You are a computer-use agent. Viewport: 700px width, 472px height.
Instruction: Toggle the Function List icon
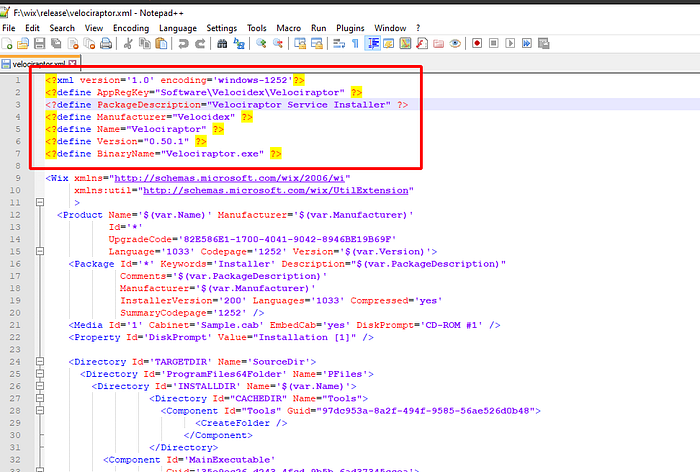(x=422, y=44)
